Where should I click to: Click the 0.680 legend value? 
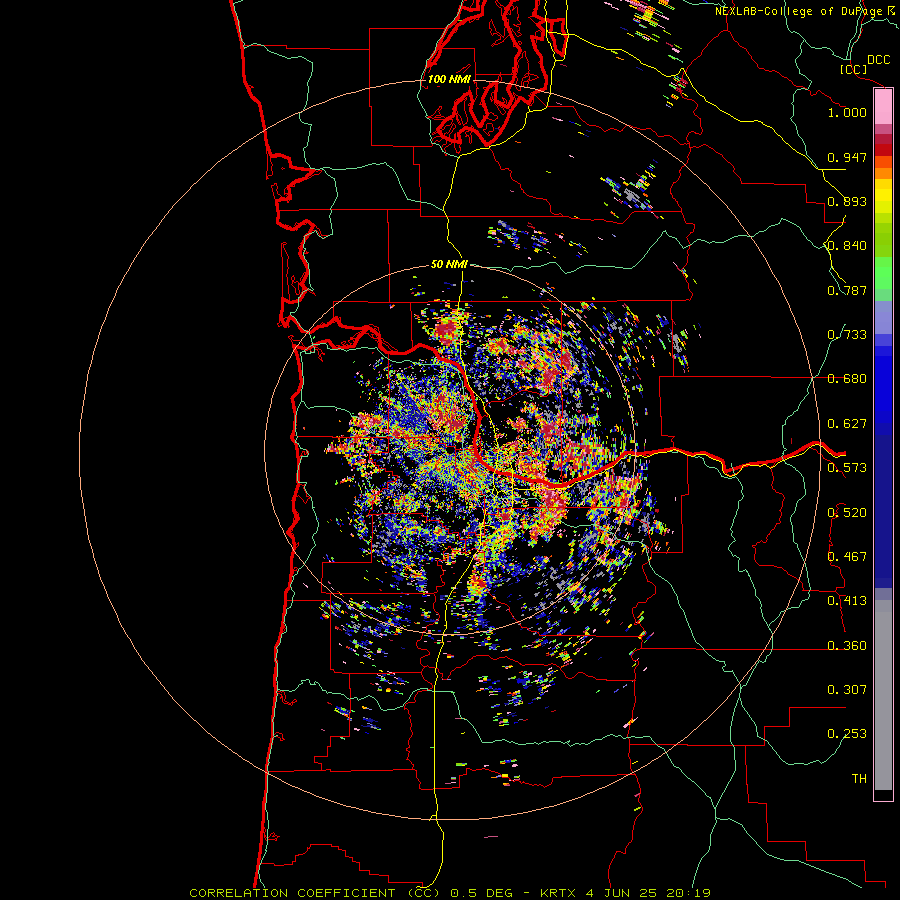pyautogui.click(x=847, y=379)
